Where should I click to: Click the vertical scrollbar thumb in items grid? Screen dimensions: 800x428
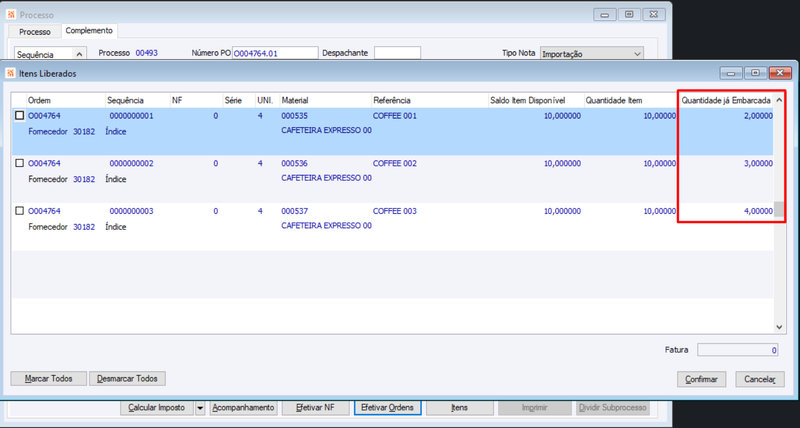tap(779, 209)
